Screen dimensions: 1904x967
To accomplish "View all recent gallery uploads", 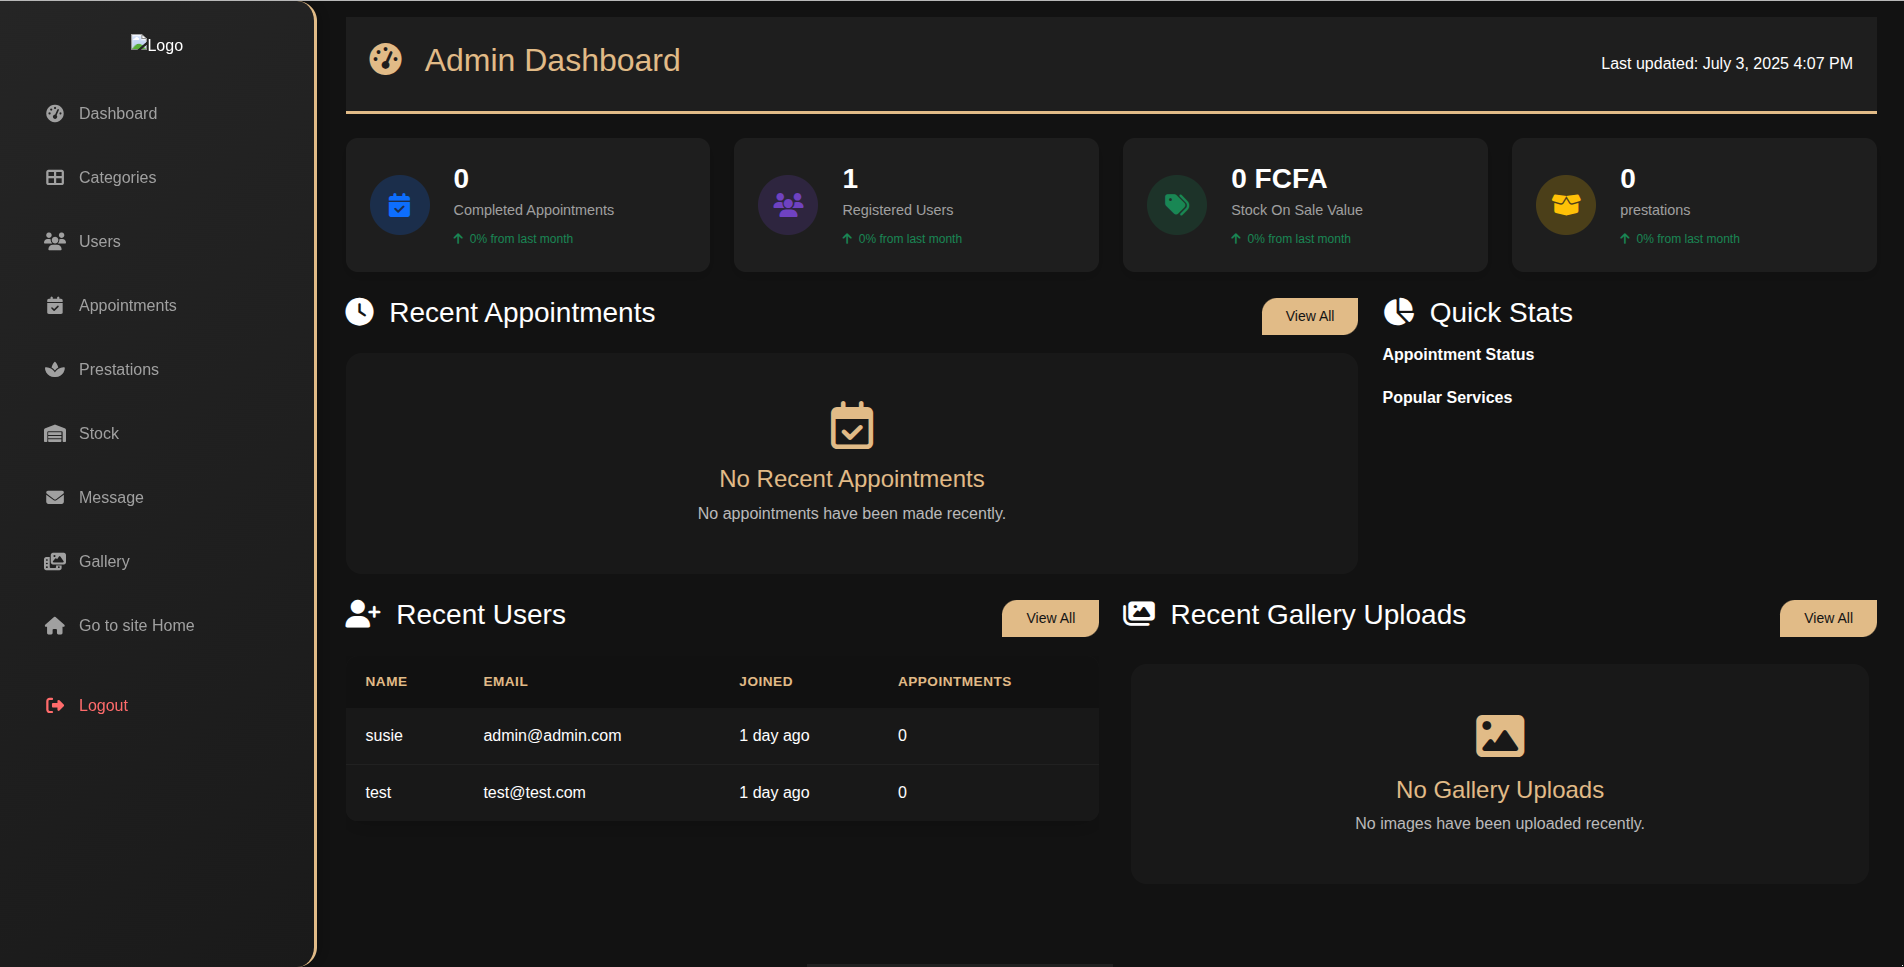I will (x=1827, y=618).
